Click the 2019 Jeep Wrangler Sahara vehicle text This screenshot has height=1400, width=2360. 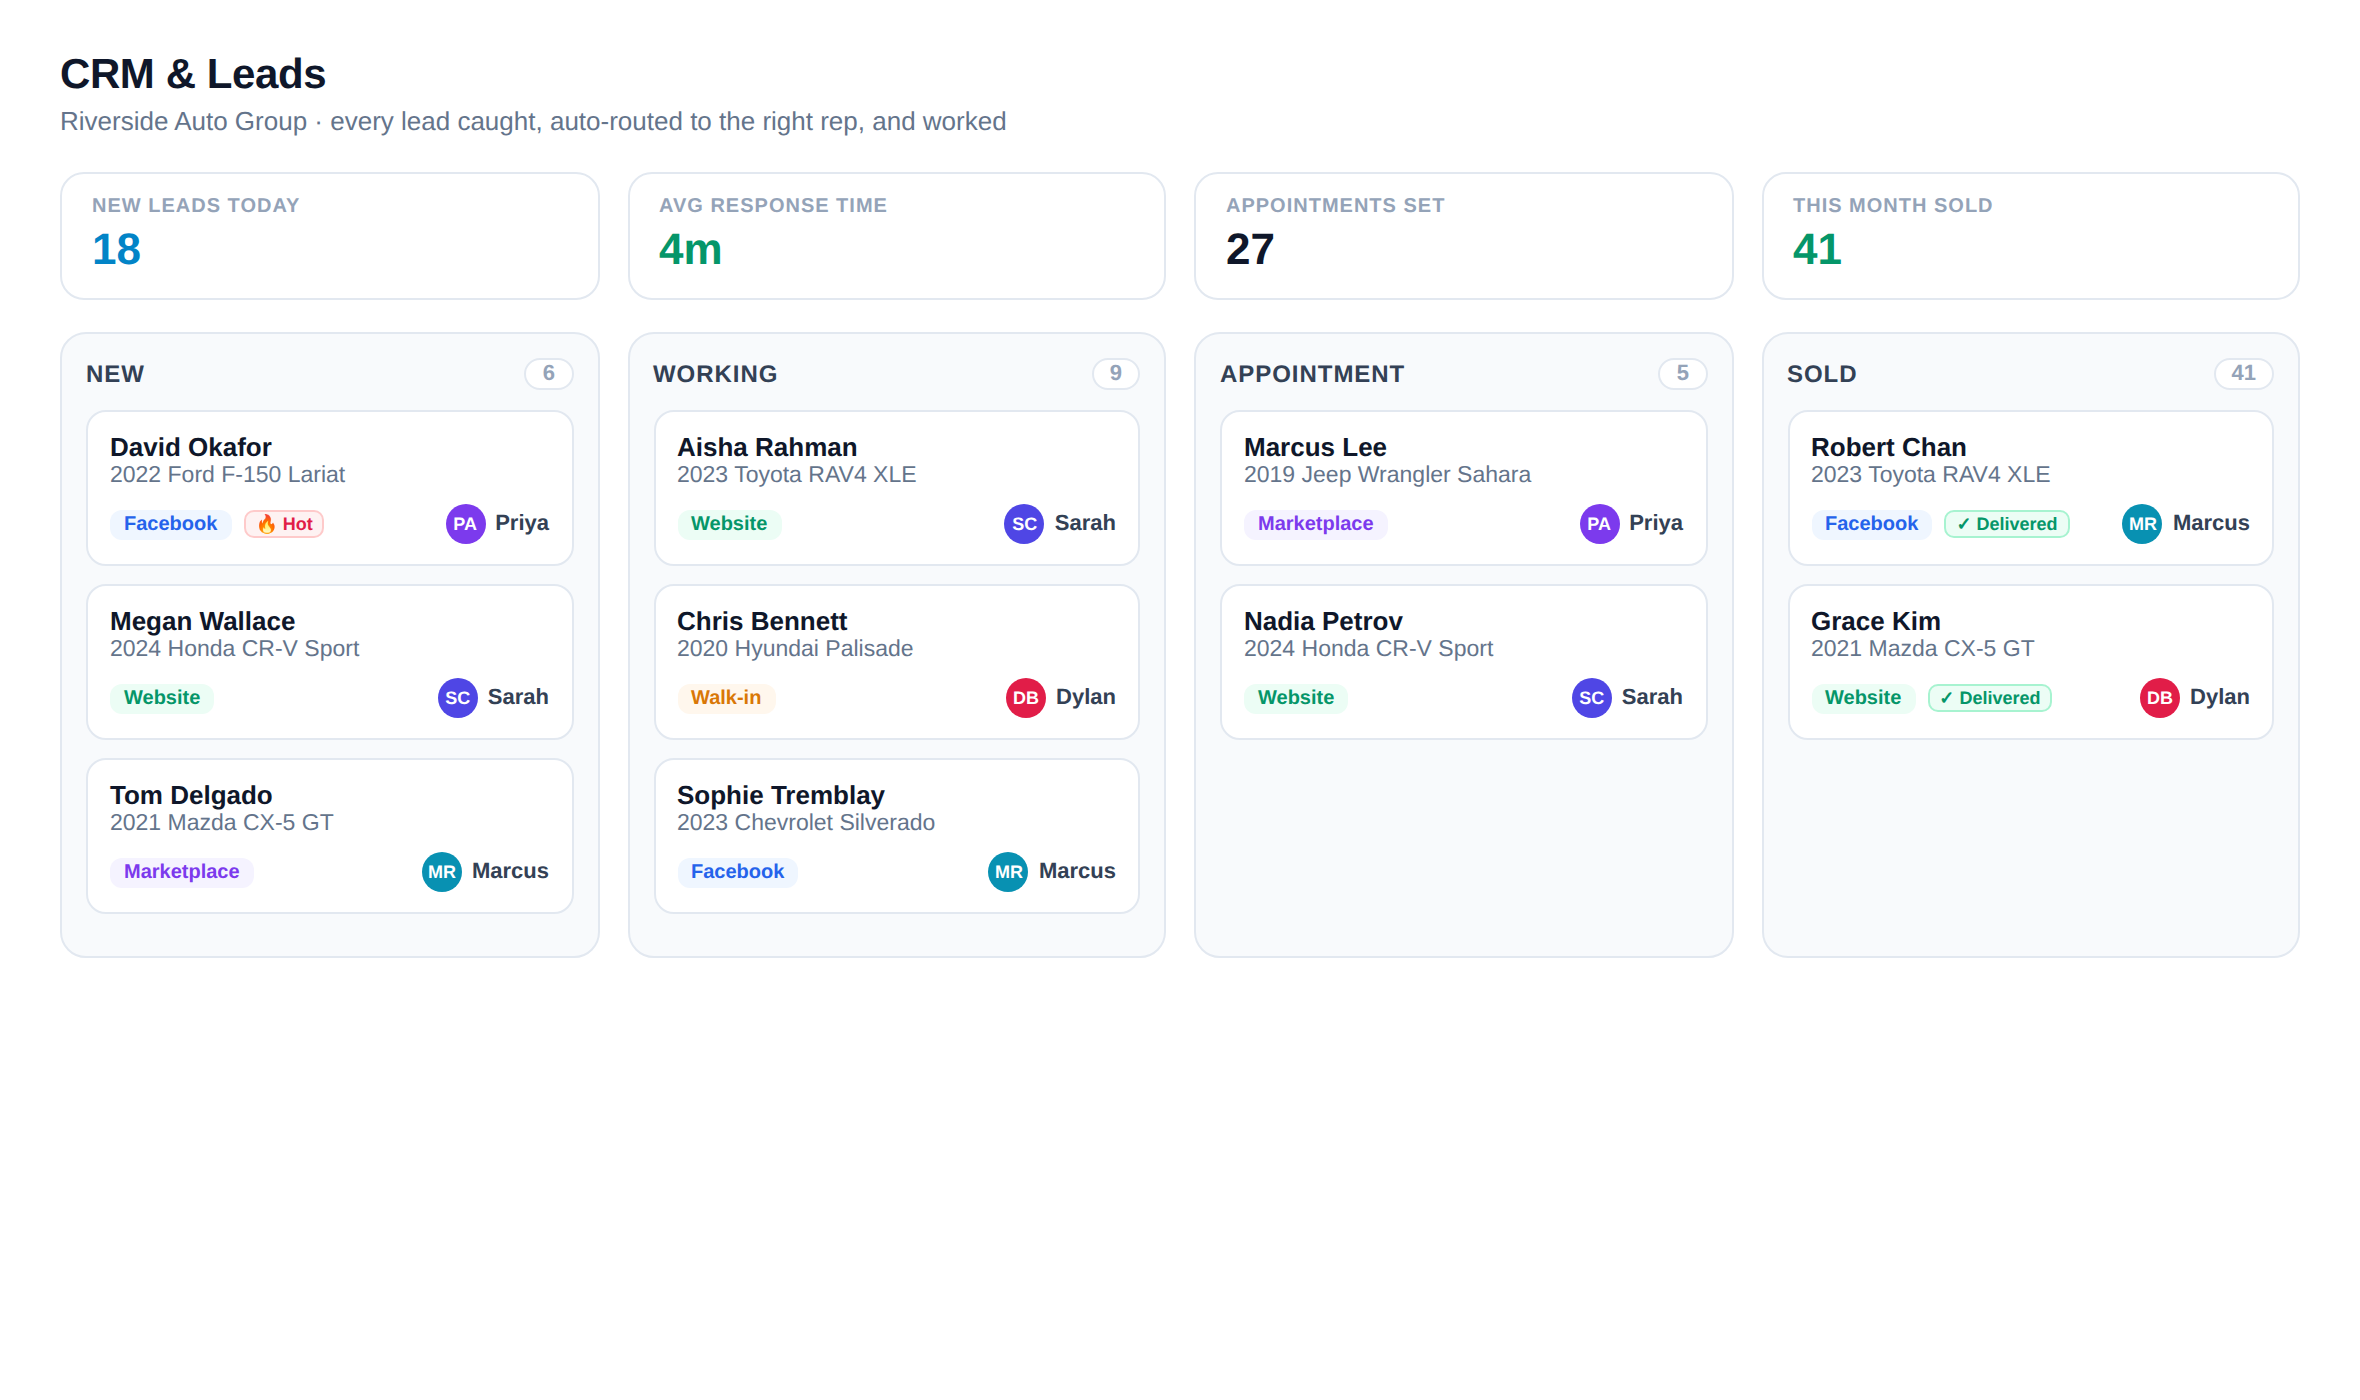tap(1387, 475)
